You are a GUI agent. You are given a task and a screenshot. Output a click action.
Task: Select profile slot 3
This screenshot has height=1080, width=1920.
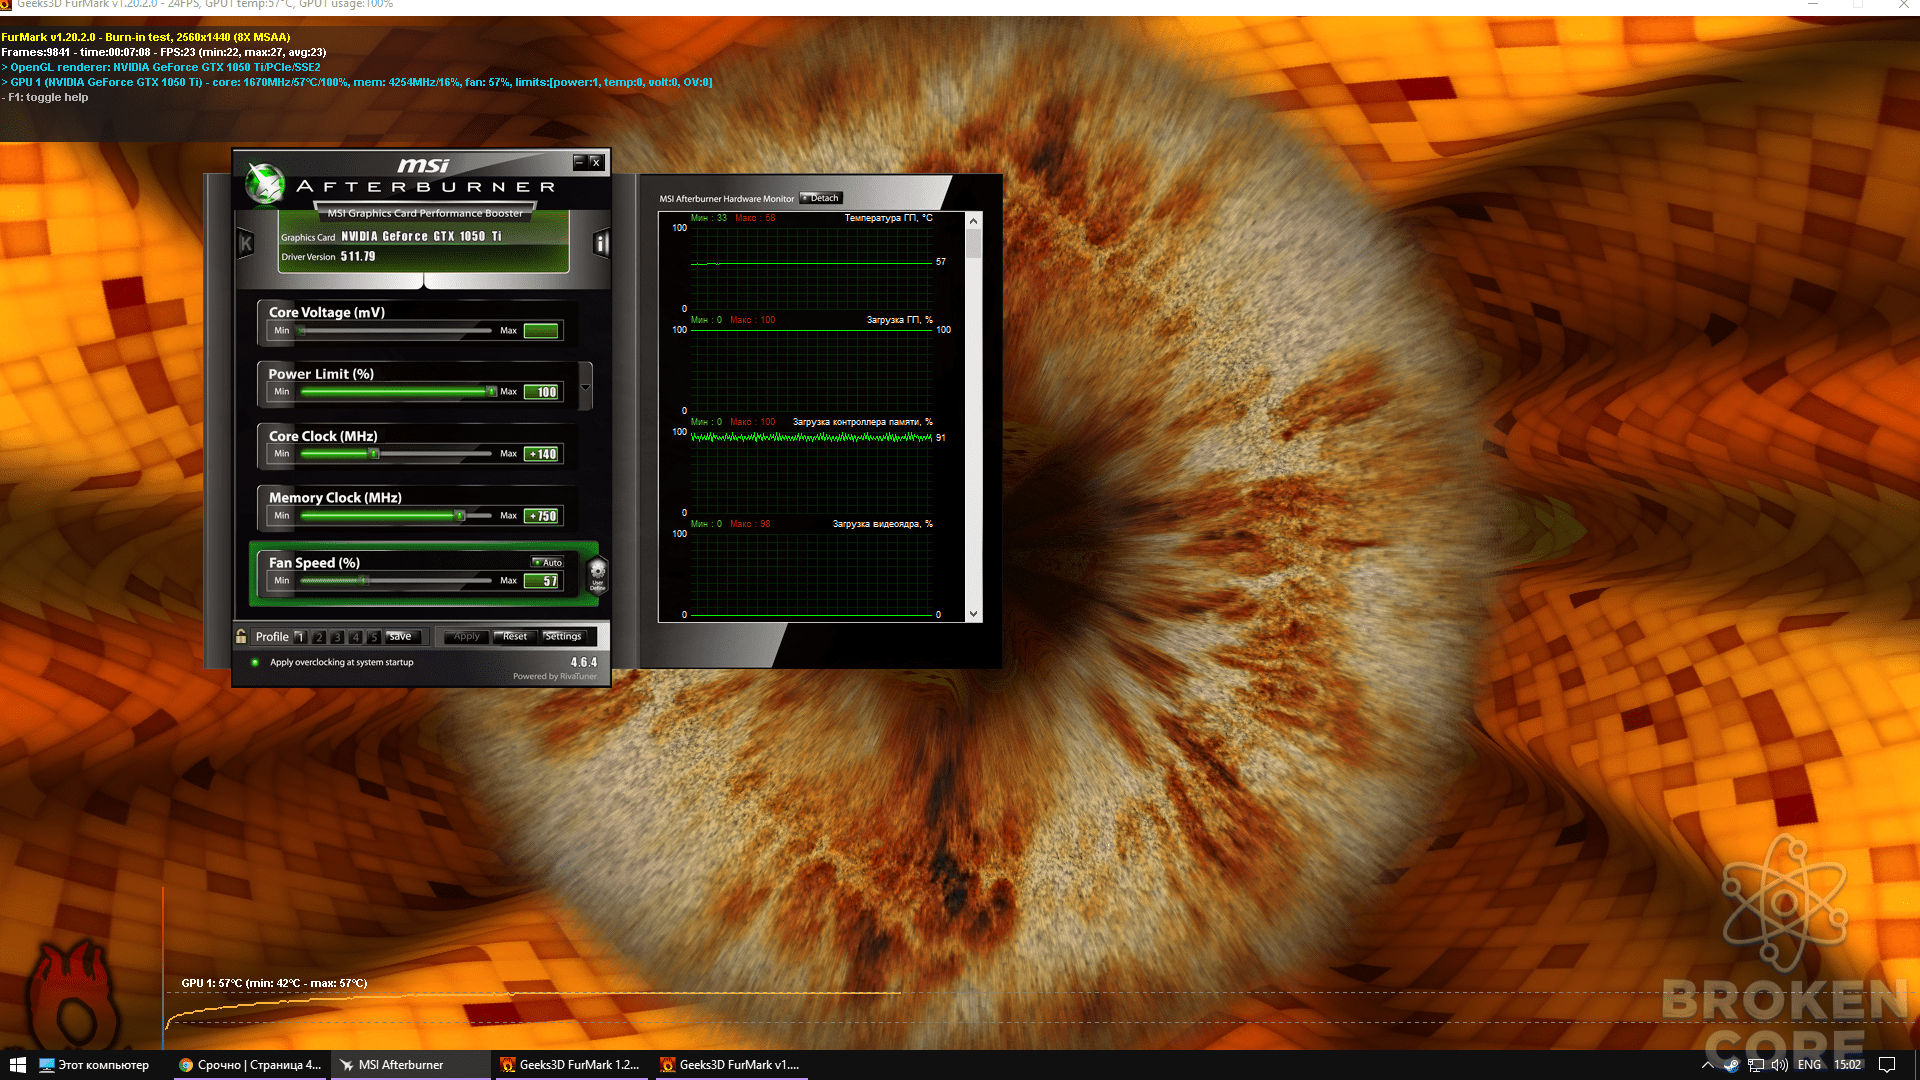tap(337, 637)
